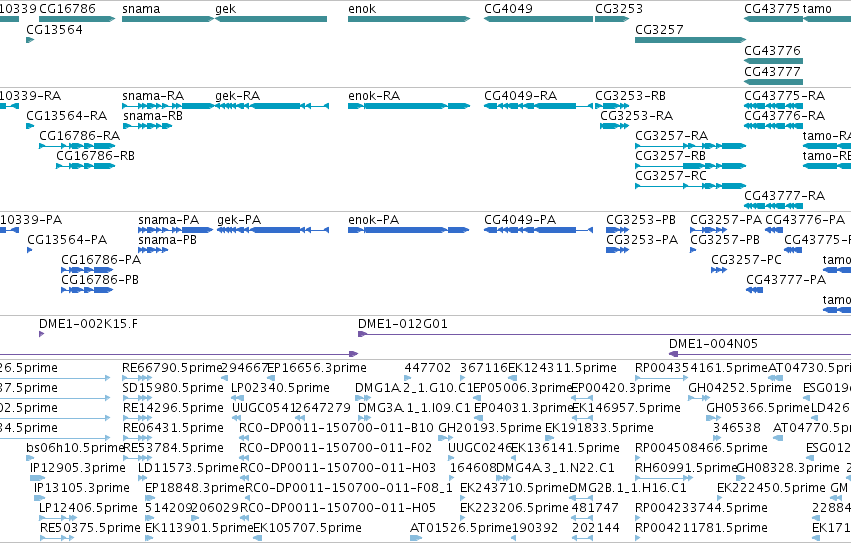Click the RE50375.5prime EST label
851x543 pixels.
pos(90,528)
